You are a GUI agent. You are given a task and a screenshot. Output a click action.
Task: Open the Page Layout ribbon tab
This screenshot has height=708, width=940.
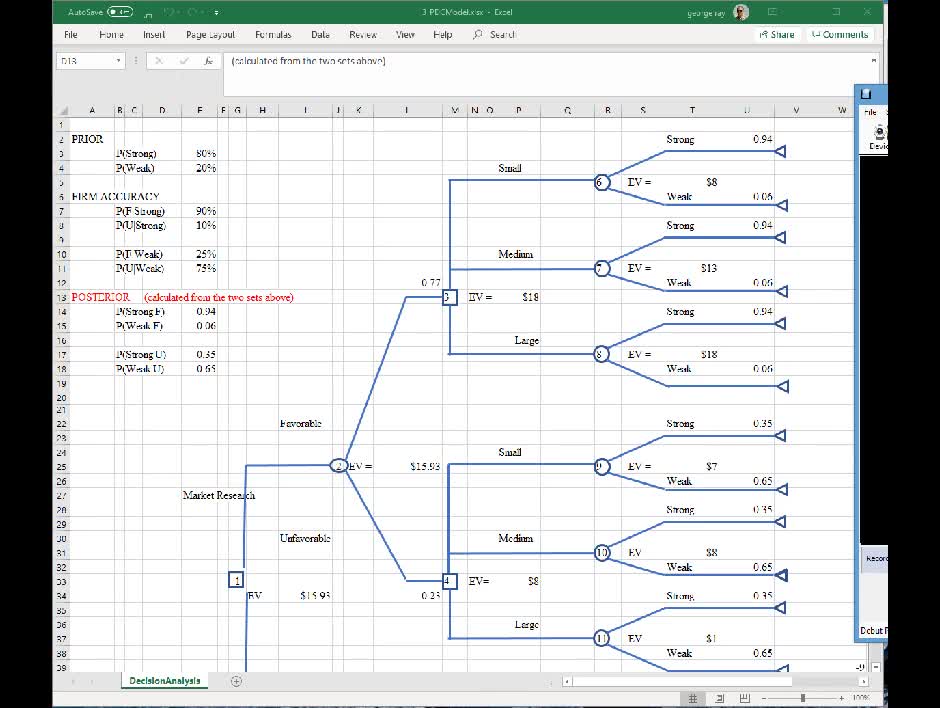210,34
